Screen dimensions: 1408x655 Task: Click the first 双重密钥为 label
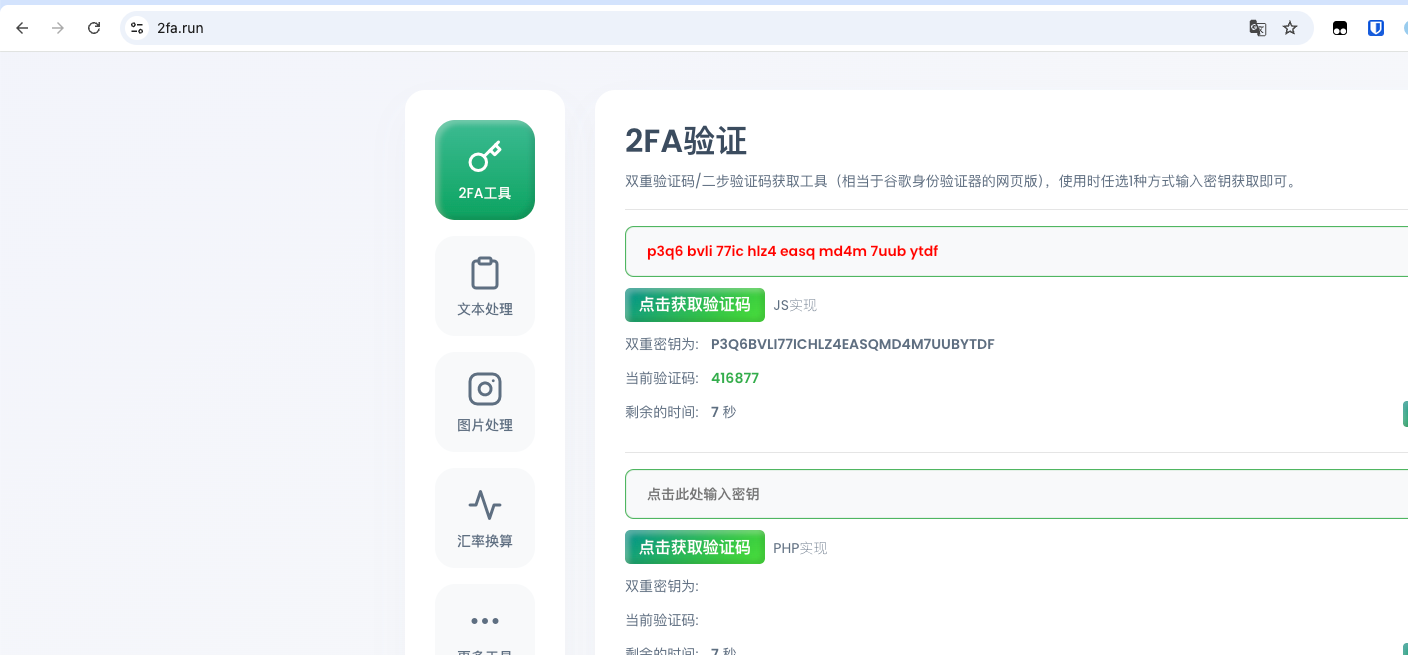point(662,344)
